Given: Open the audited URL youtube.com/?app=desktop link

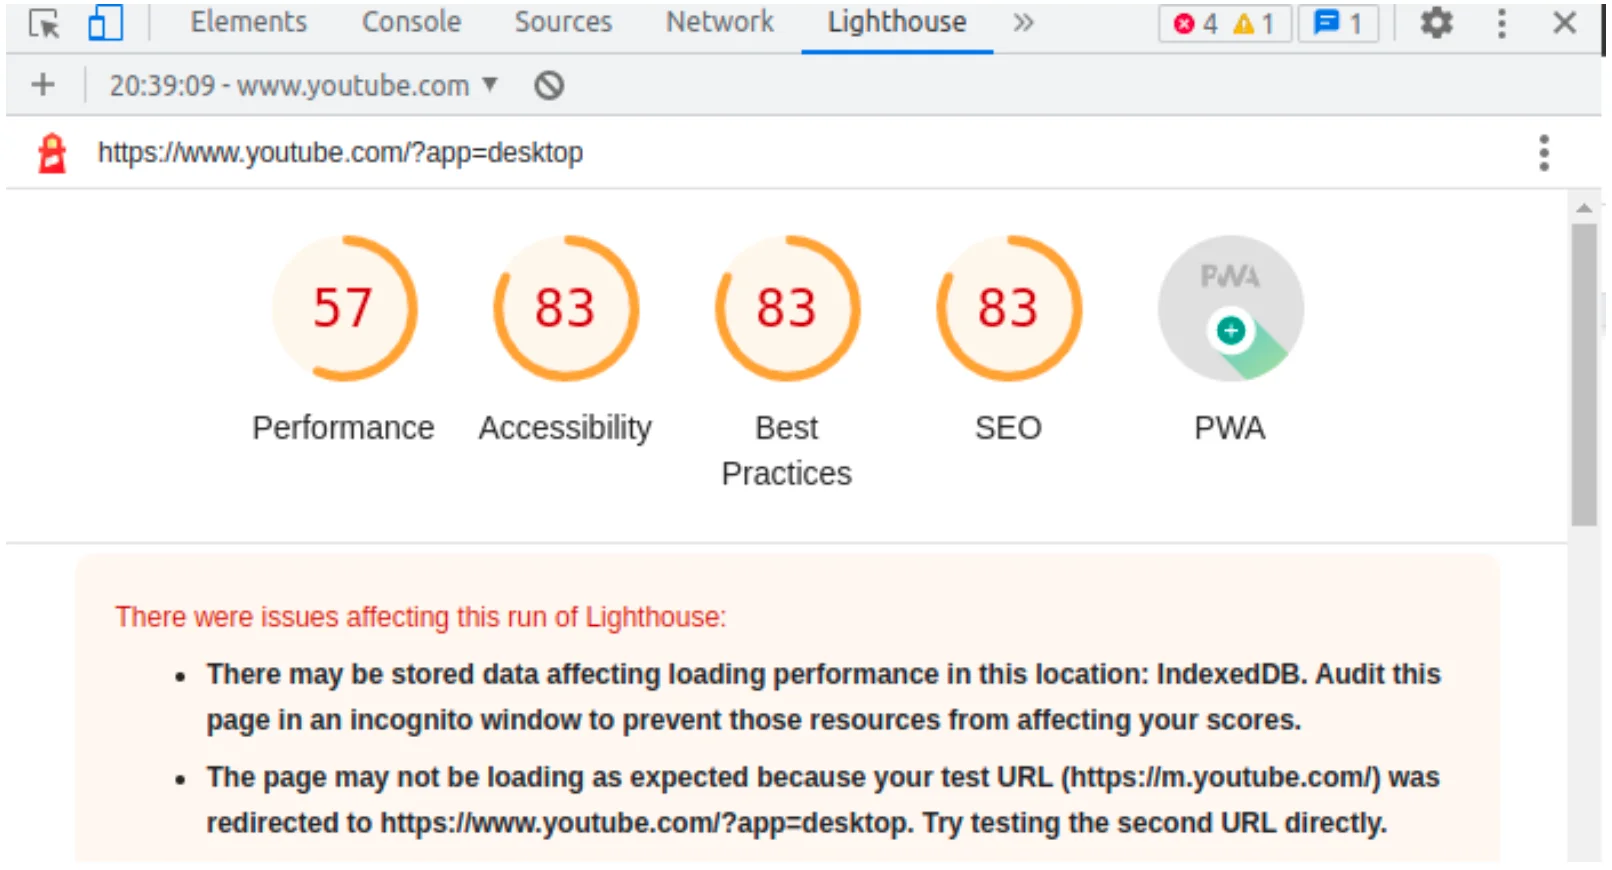Looking at the screenshot, I should tap(340, 153).
